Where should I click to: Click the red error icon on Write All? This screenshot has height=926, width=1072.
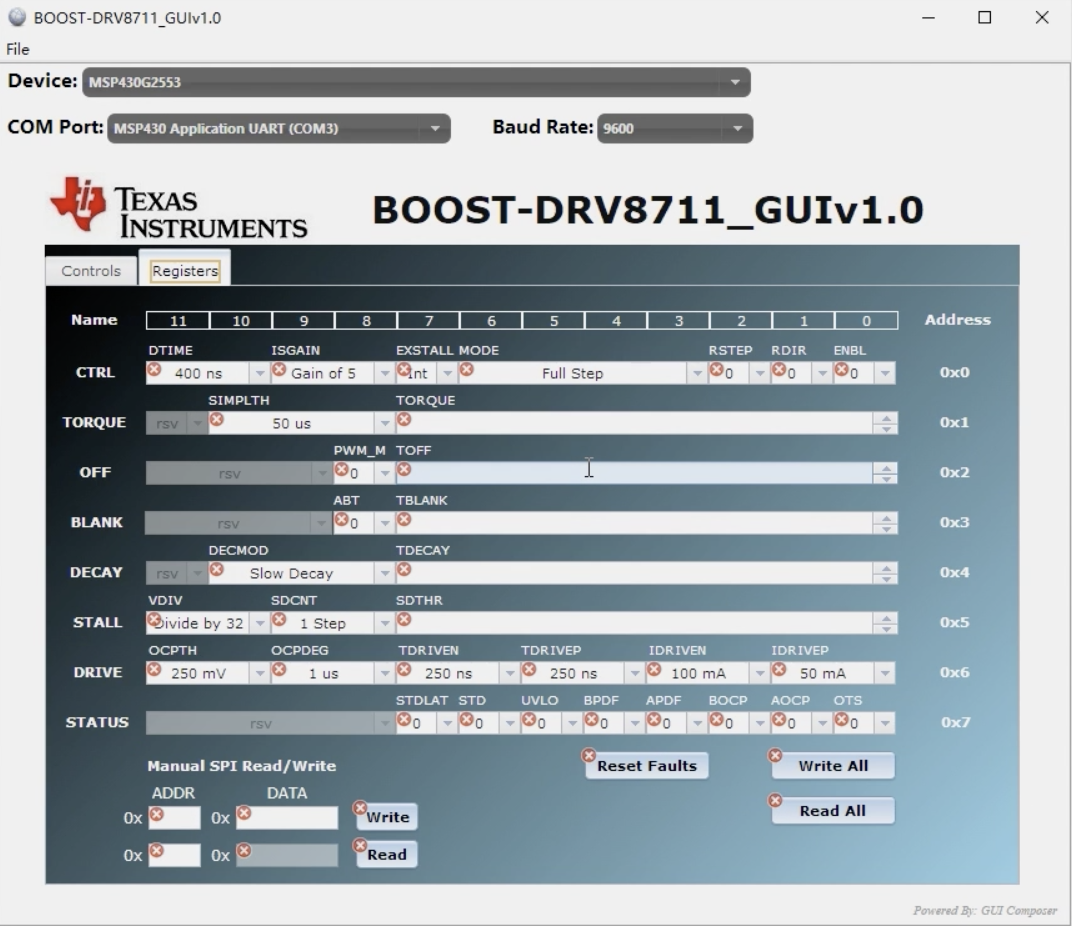click(773, 757)
